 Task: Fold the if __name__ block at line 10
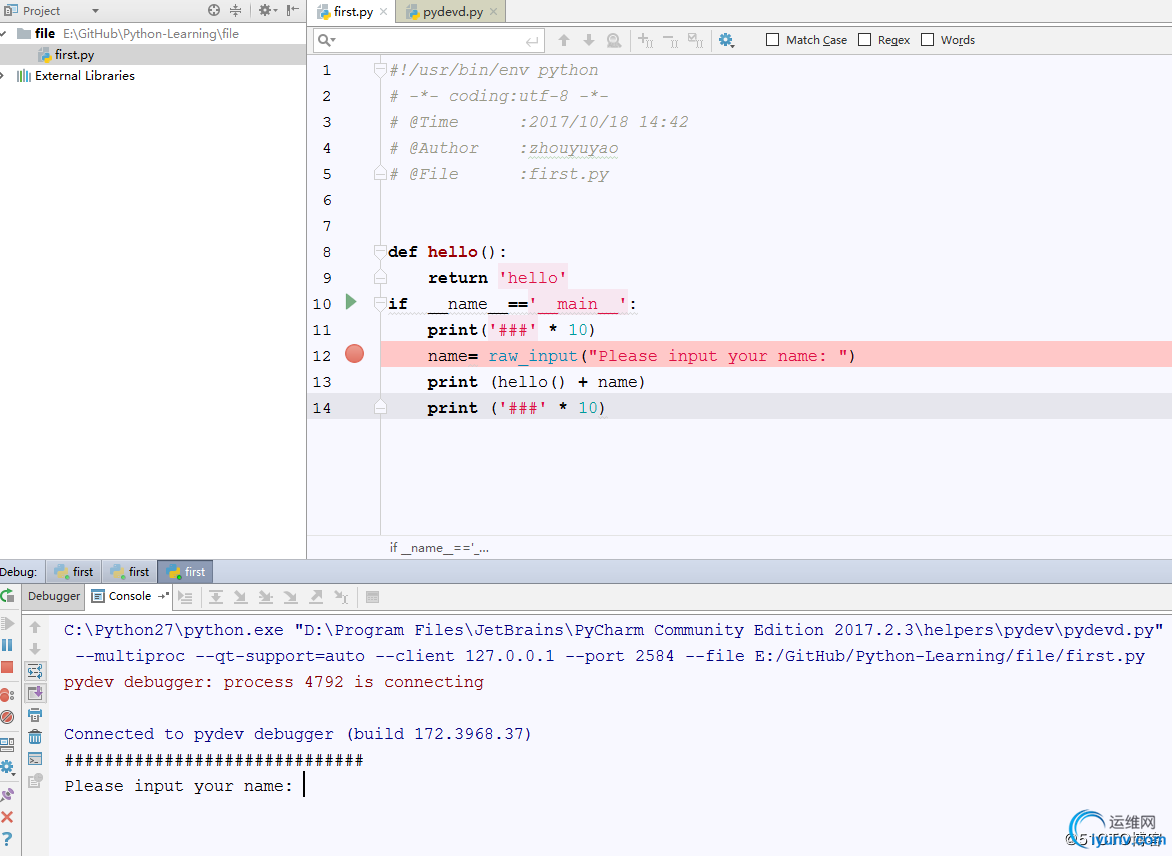380,304
